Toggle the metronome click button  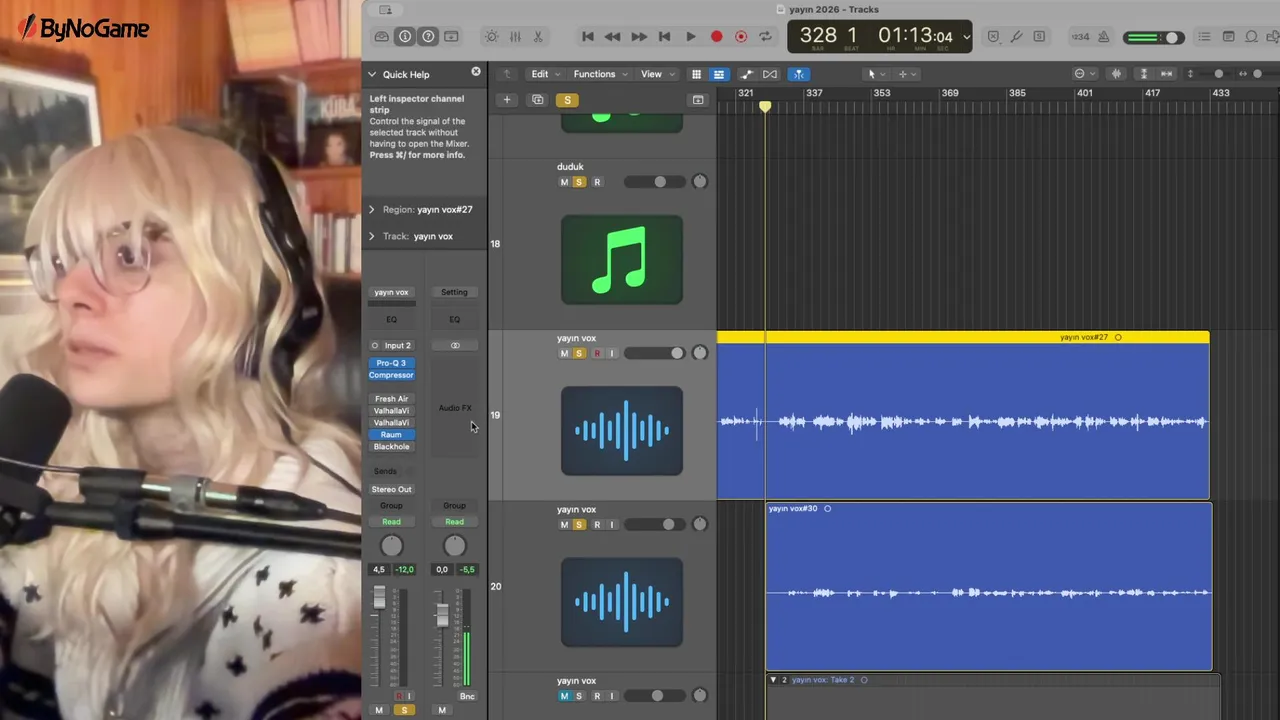tap(1104, 37)
